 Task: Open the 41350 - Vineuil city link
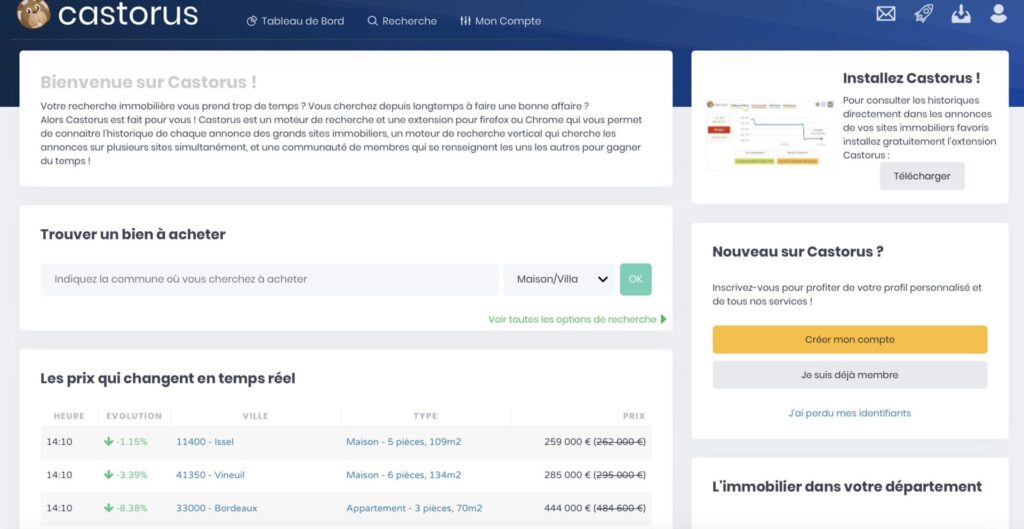click(210, 475)
